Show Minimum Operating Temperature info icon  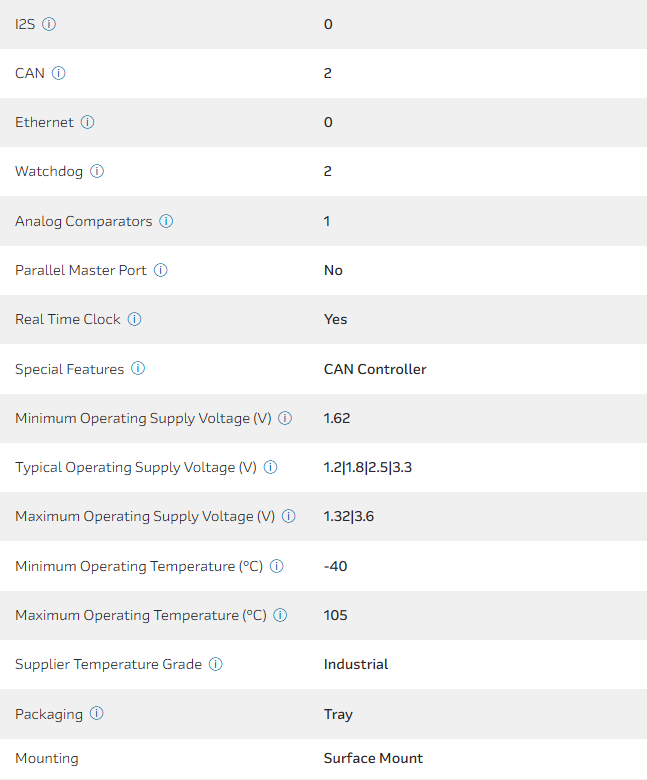coord(277,566)
